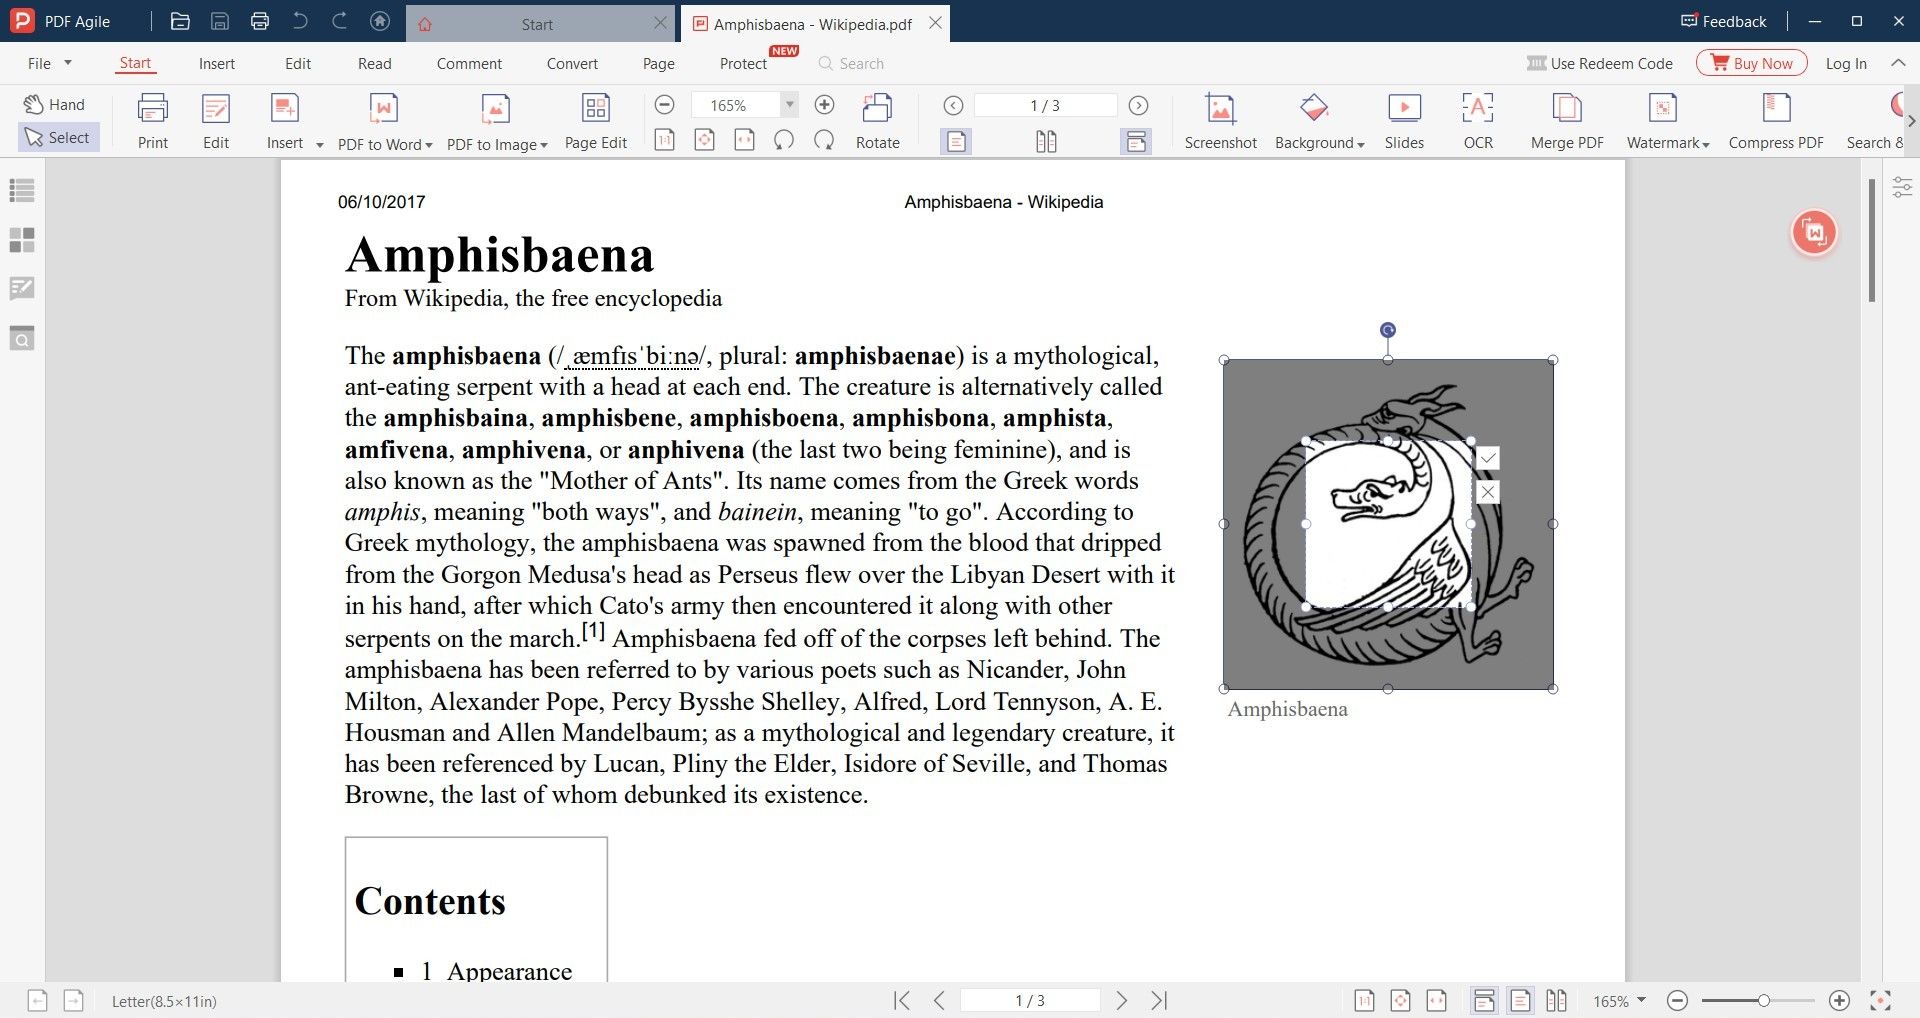Open the find panel in sidebar
1920x1018 pixels.
pyautogui.click(x=22, y=338)
